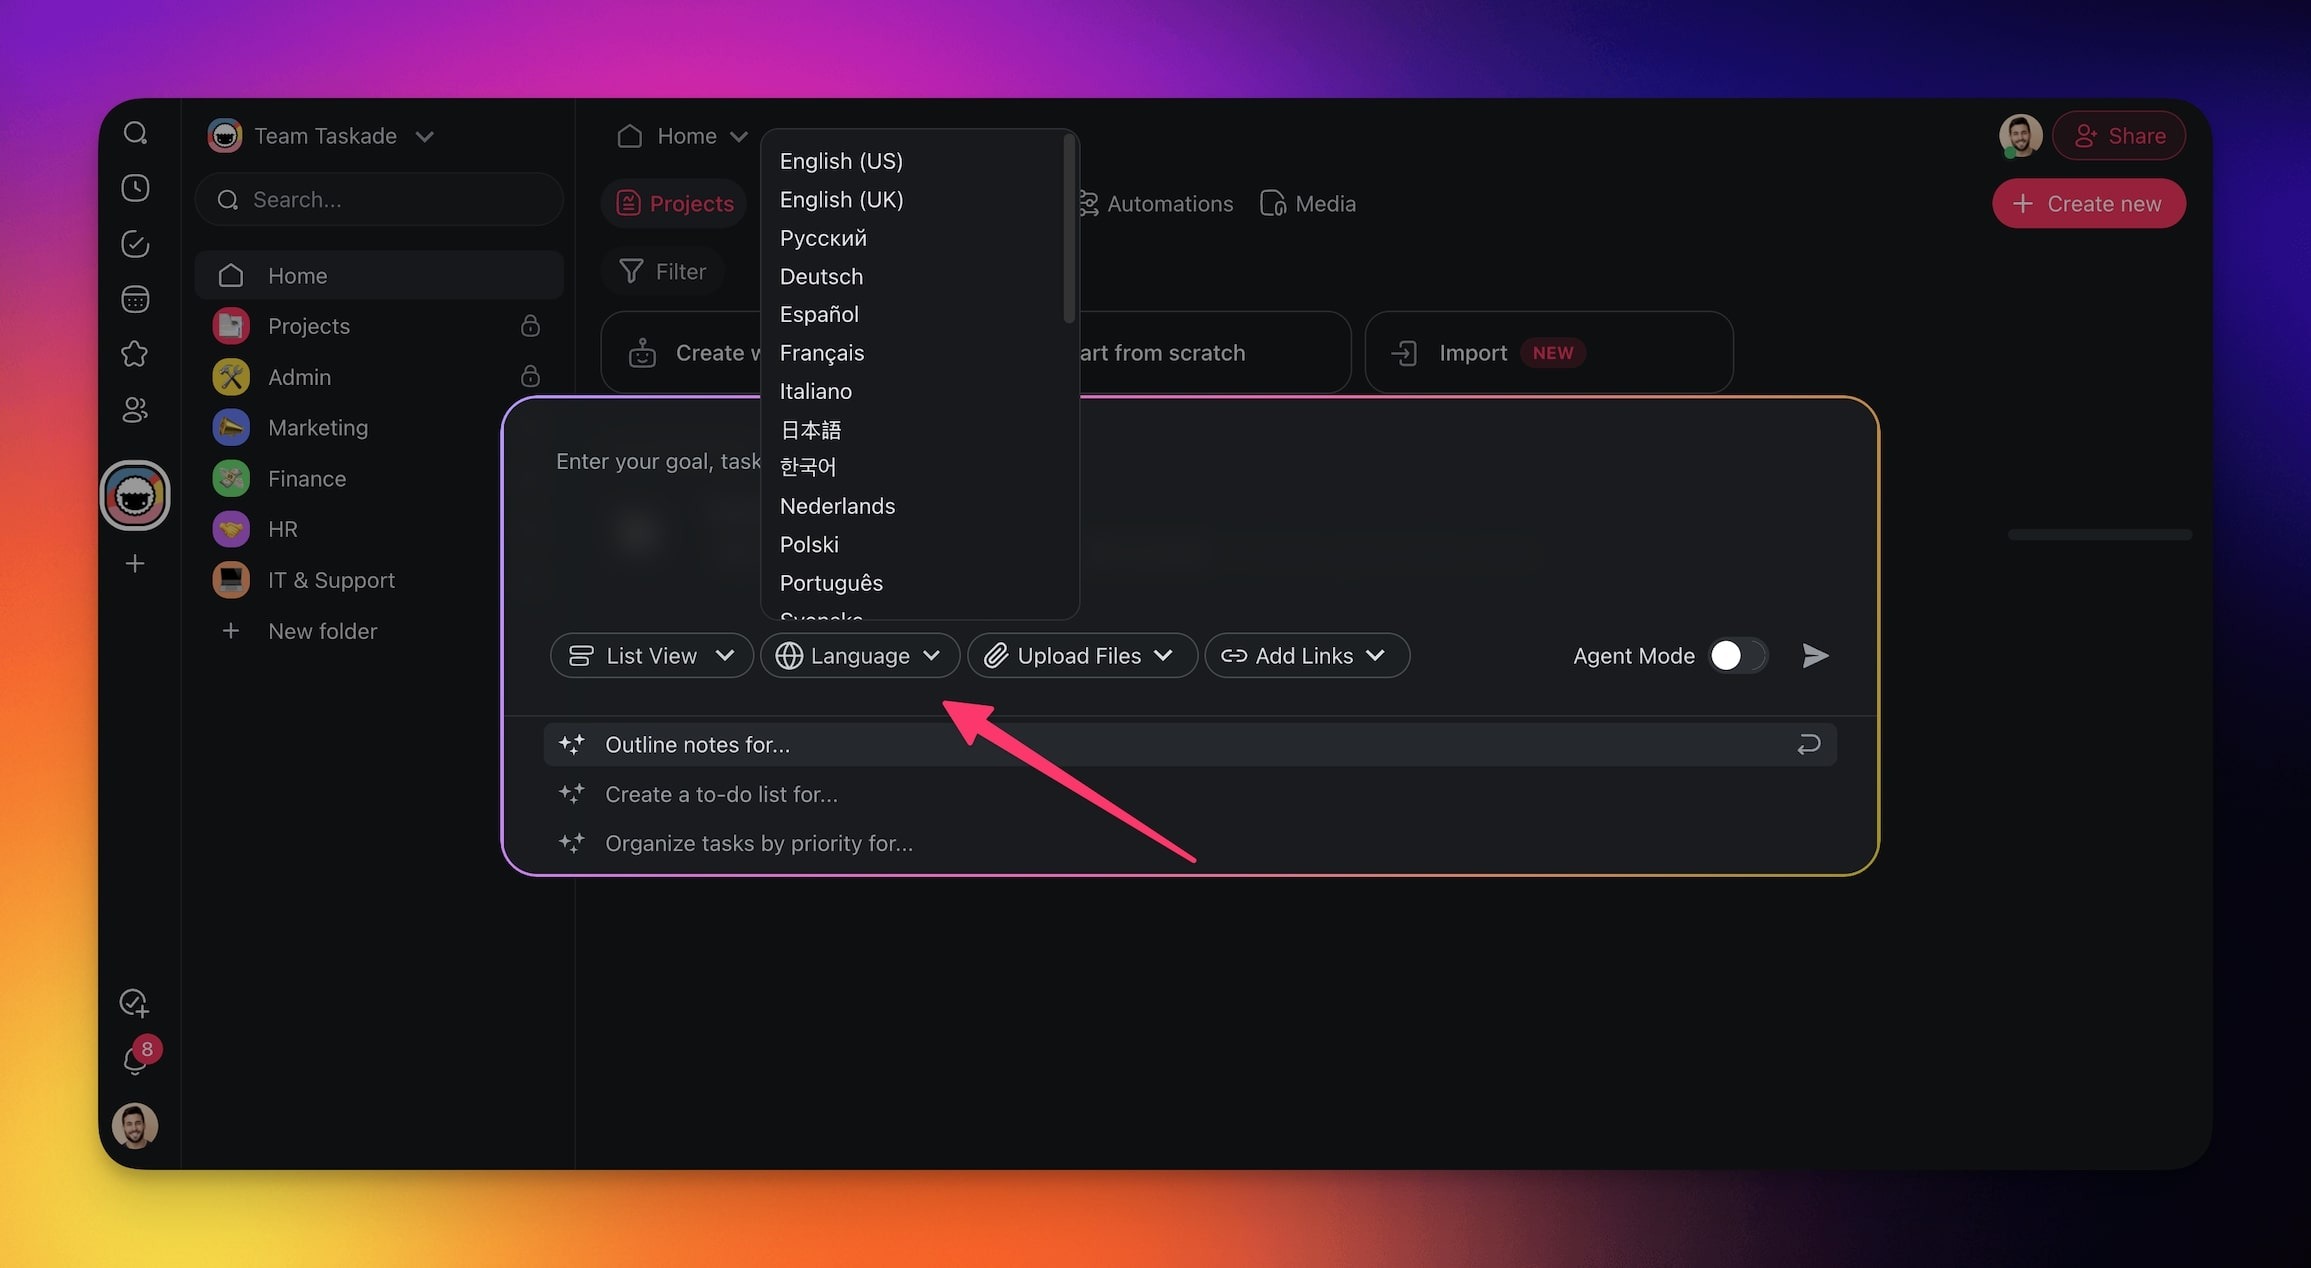Click the Create new button

point(2088,204)
